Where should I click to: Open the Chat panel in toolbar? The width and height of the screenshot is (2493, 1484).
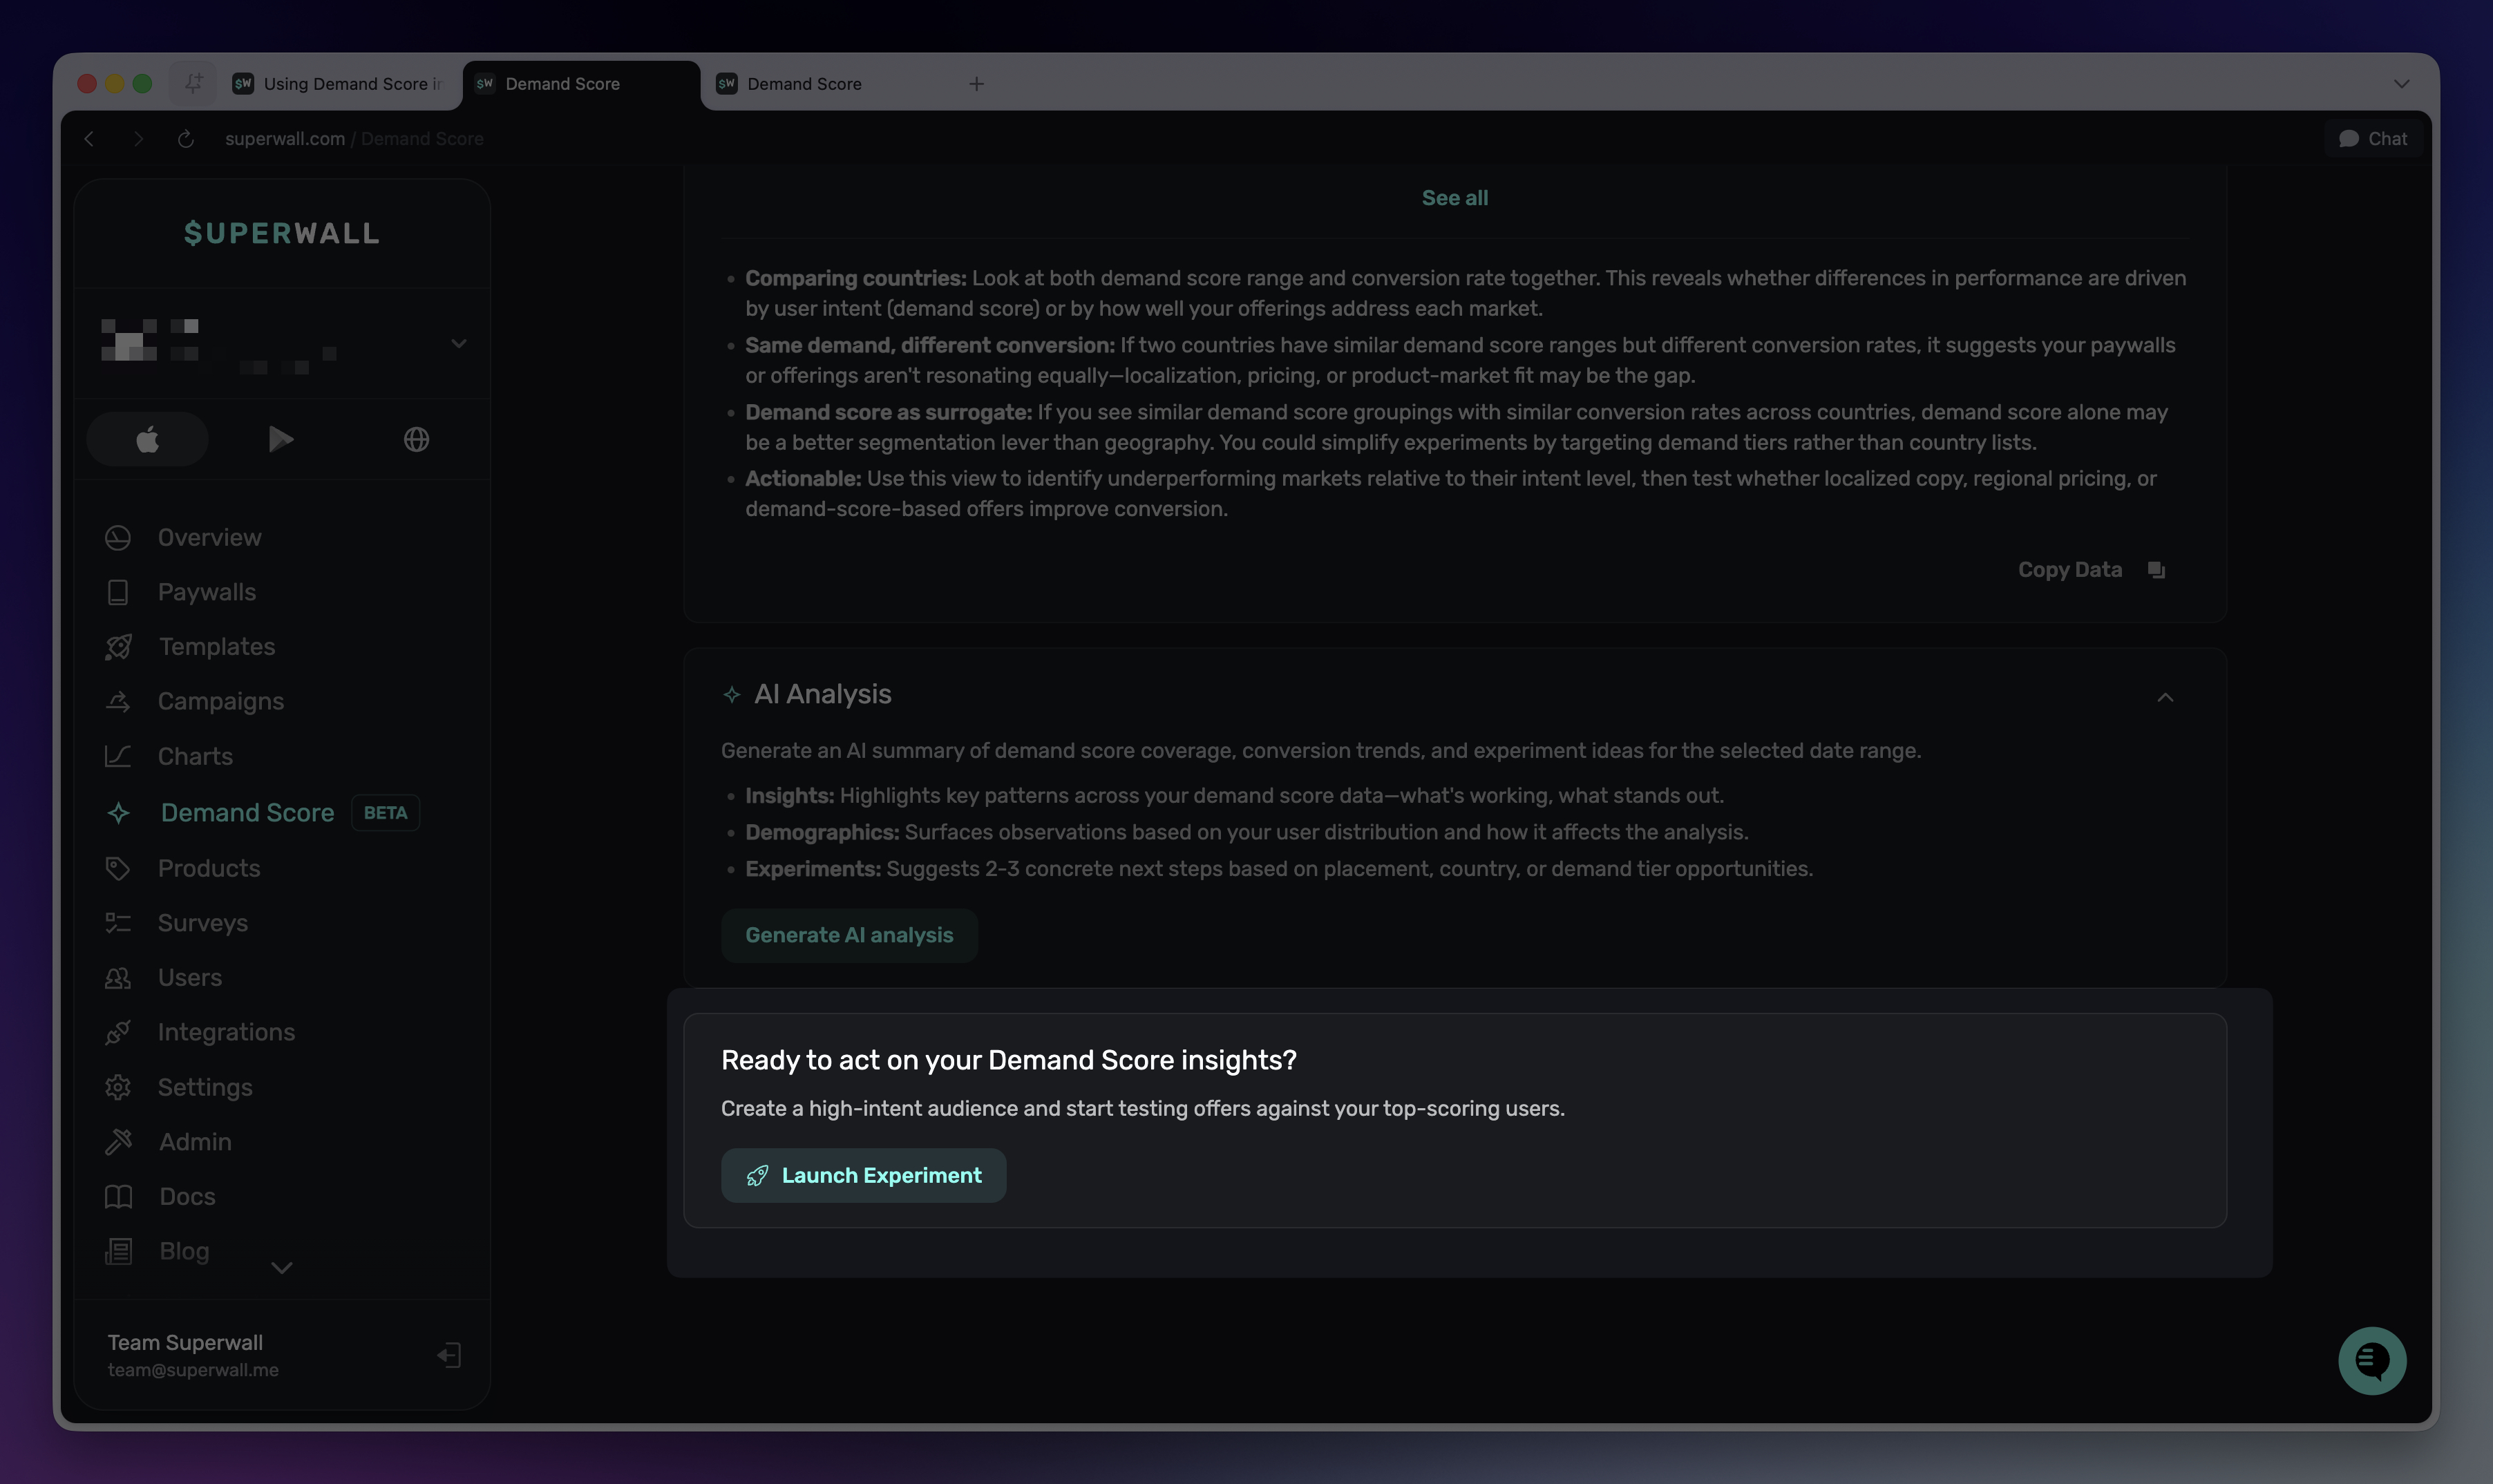pyautogui.click(x=2373, y=139)
